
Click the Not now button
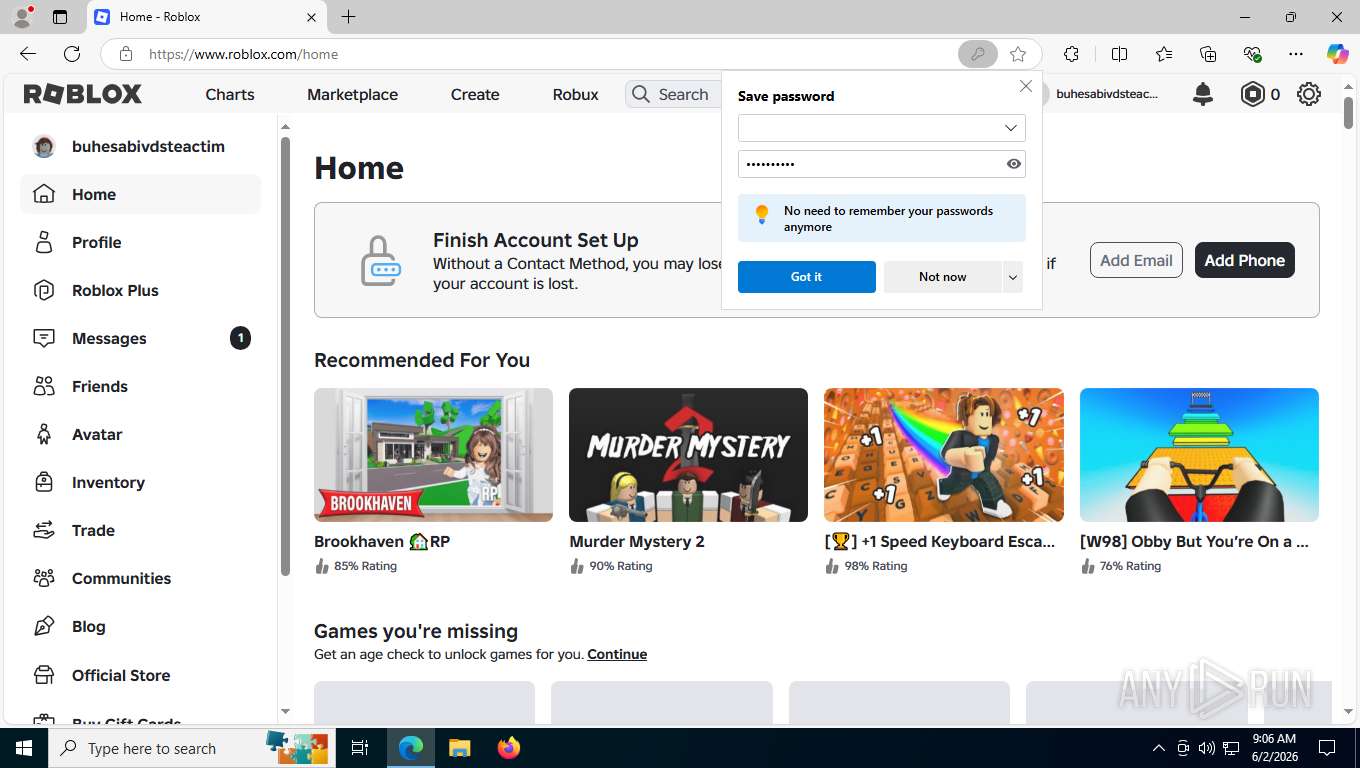coord(942,277)
